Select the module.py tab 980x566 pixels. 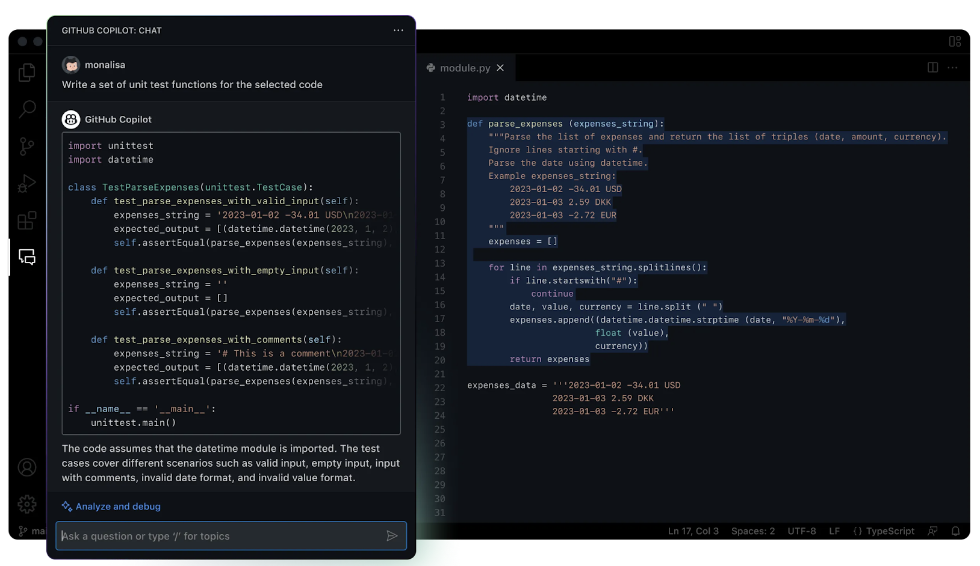click(465, 67)
